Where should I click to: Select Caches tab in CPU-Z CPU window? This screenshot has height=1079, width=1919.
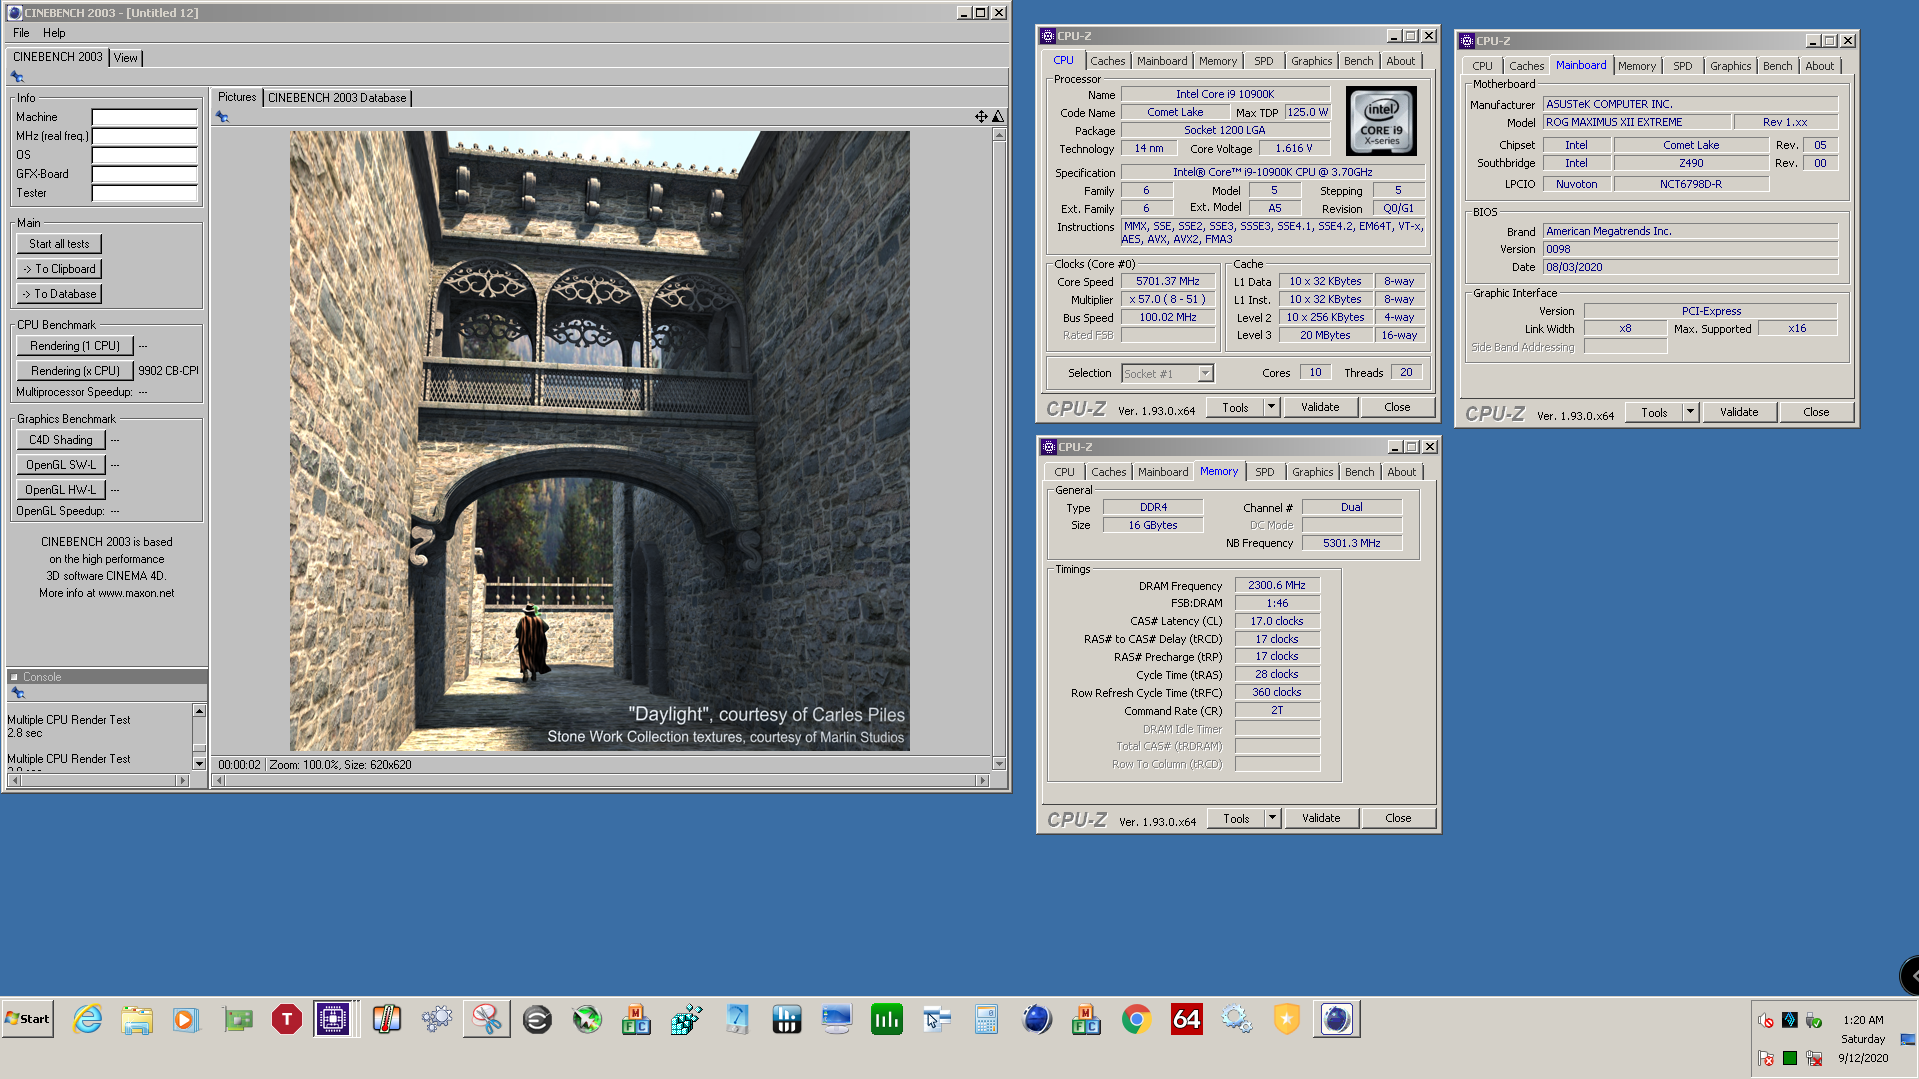(x=1107, y=61)
